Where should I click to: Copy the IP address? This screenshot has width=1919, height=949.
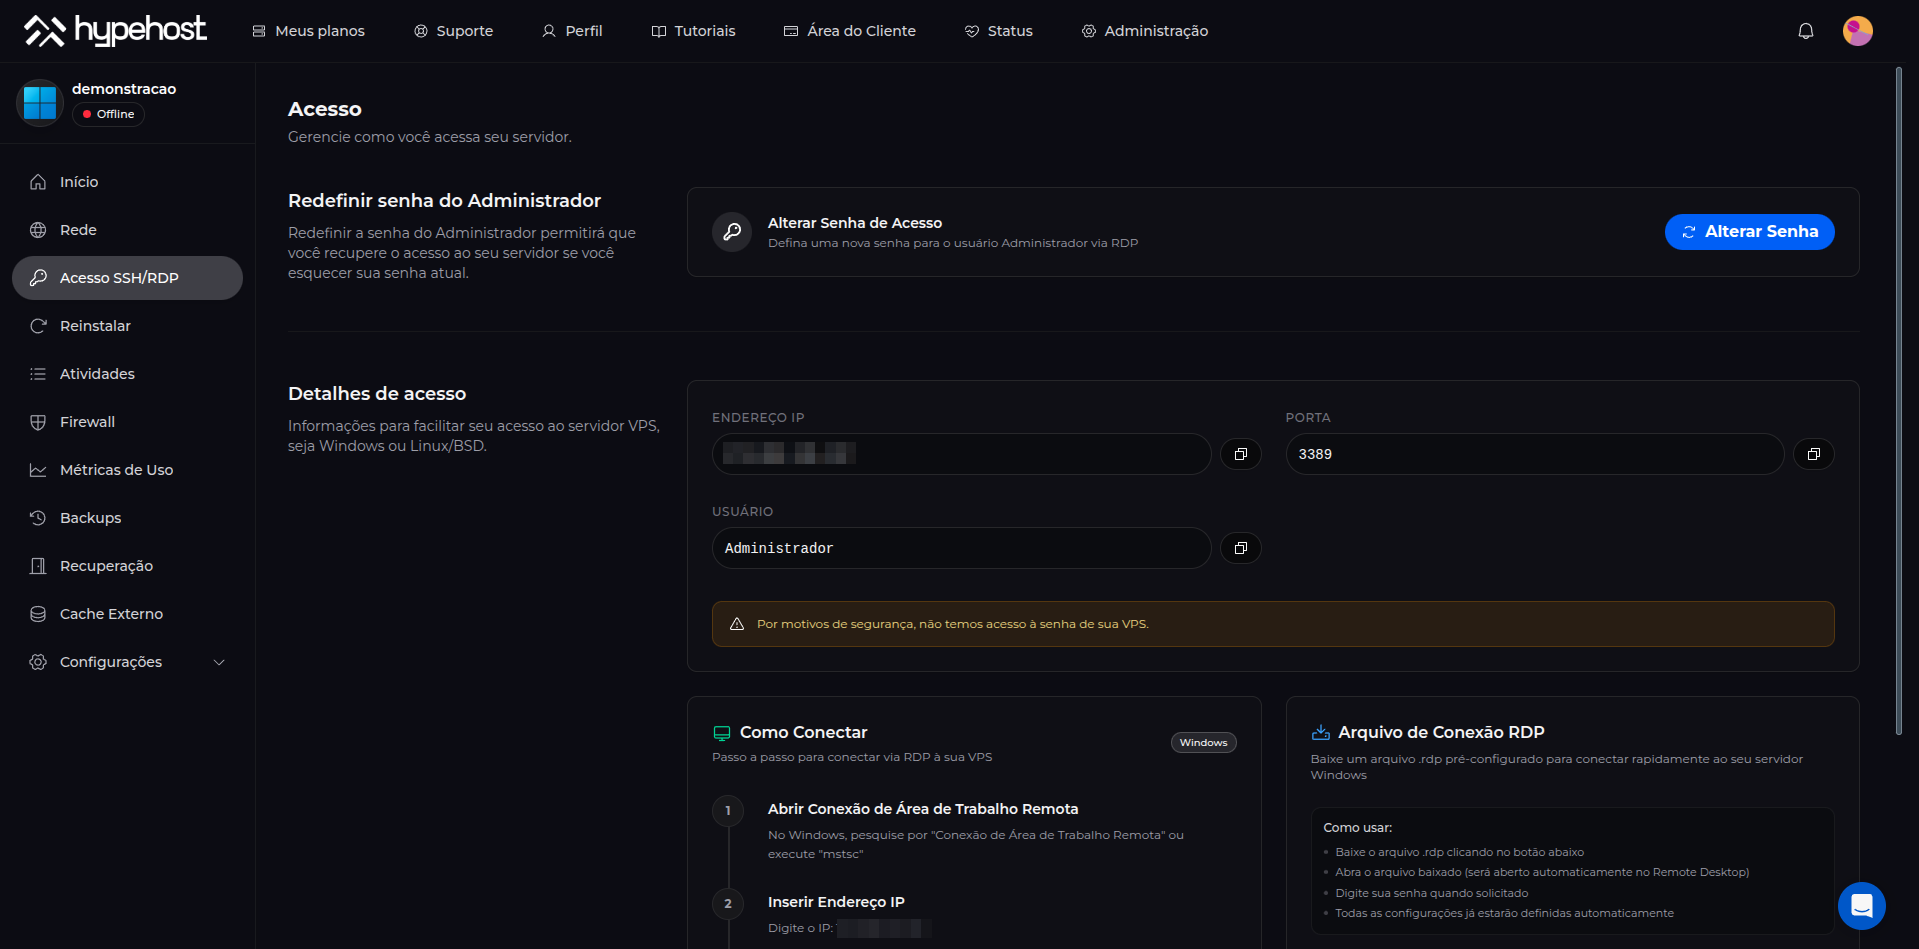1241,454
